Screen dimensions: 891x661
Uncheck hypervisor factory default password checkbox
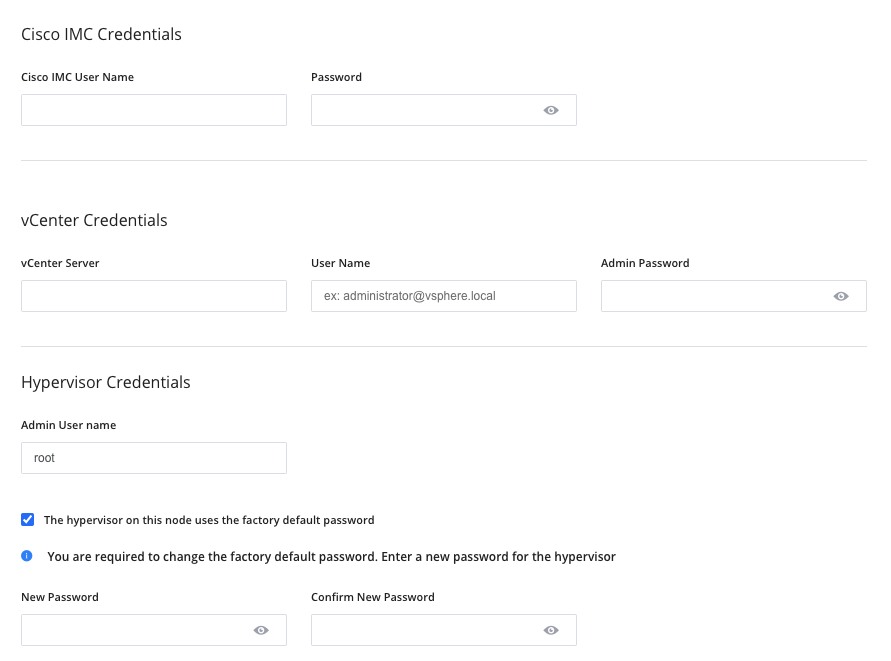pyautogui.click(x=27, y=519)
